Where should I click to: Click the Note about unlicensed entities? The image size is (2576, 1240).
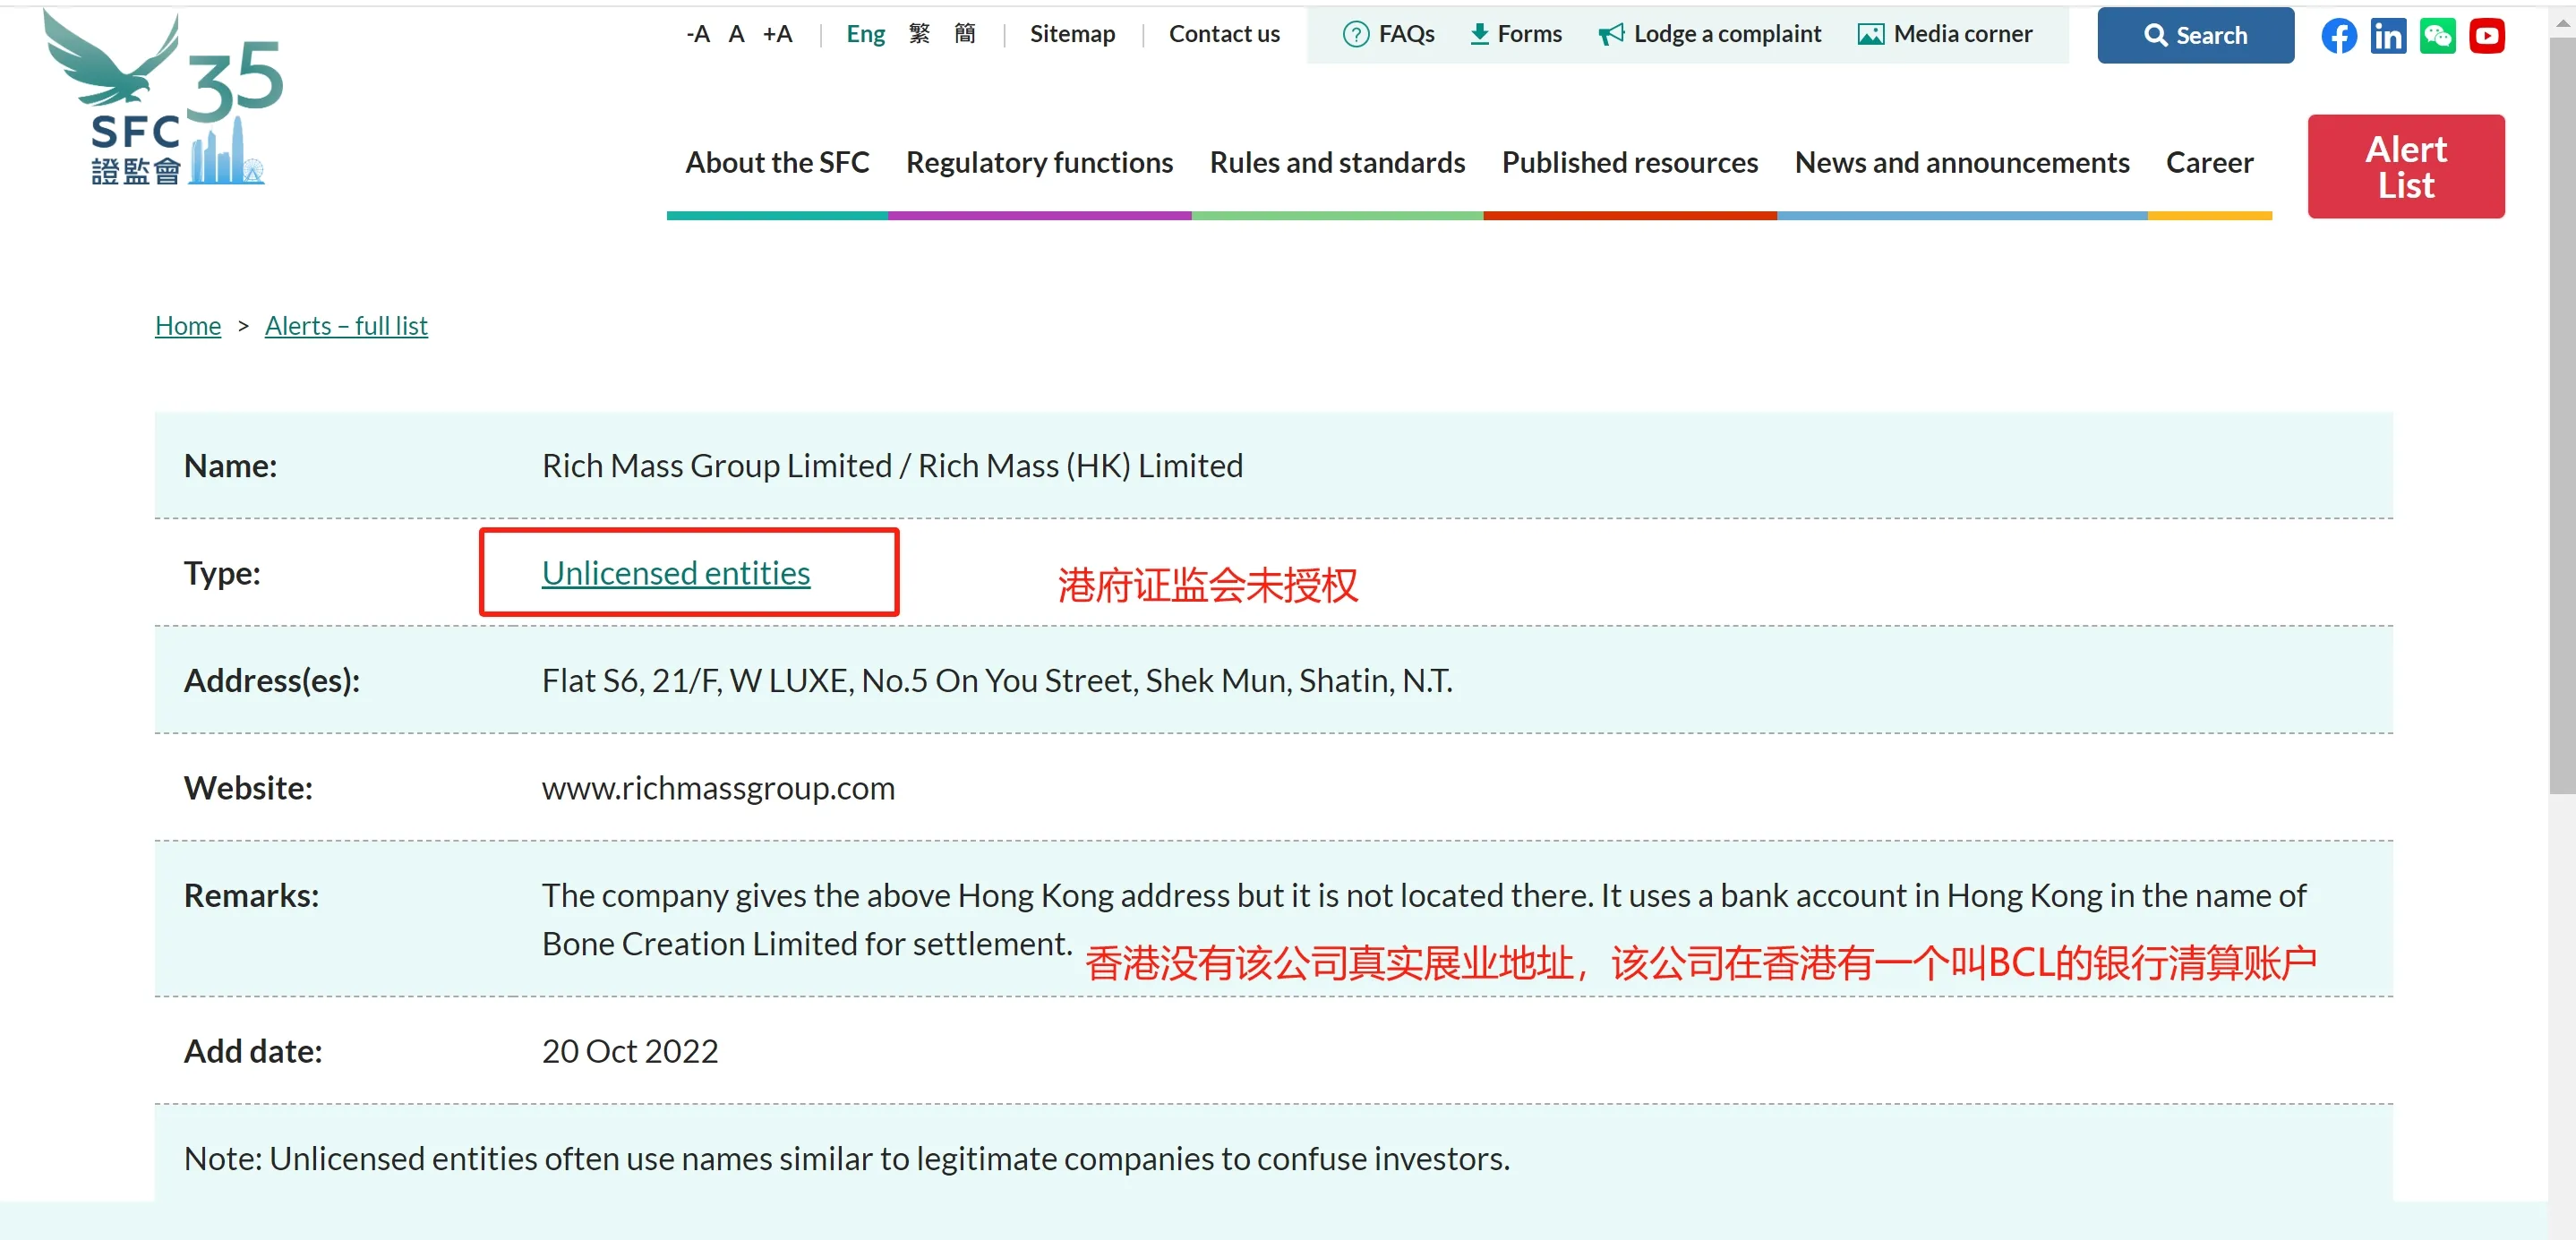(847, 1159)
